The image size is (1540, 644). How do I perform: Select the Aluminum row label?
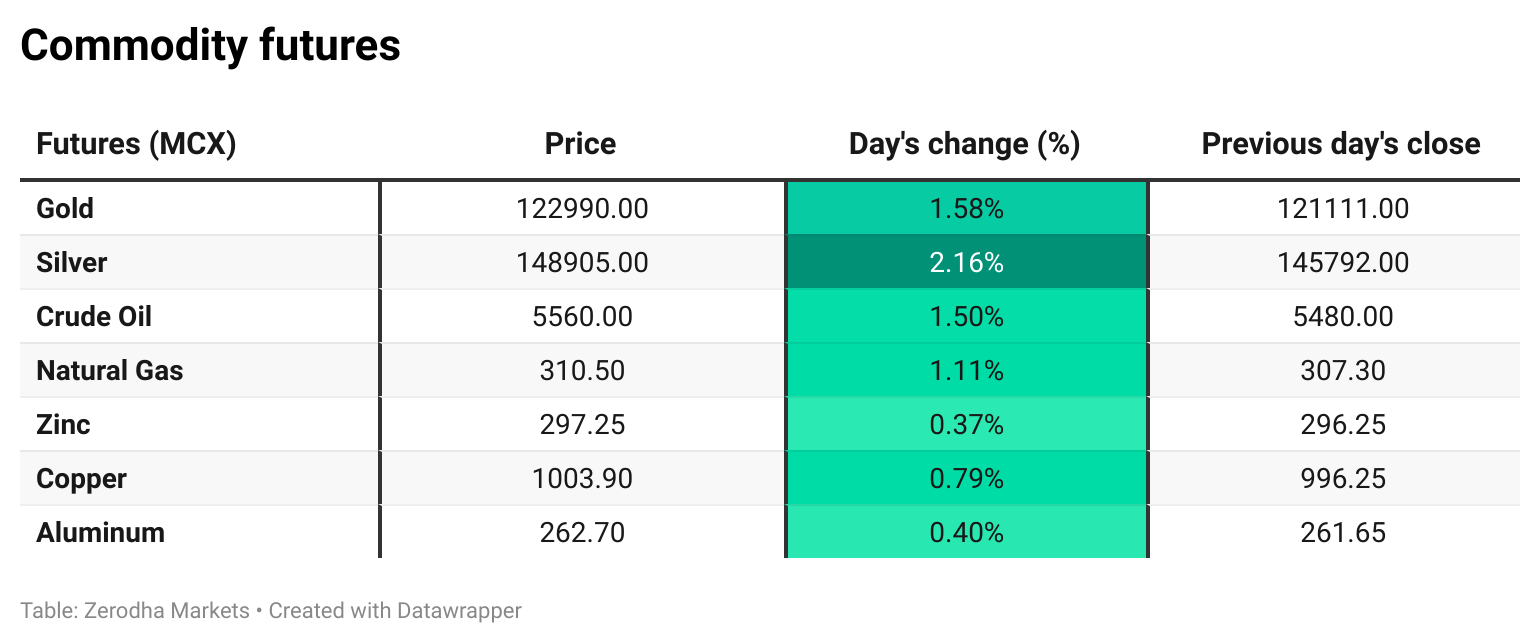(100, 533)
